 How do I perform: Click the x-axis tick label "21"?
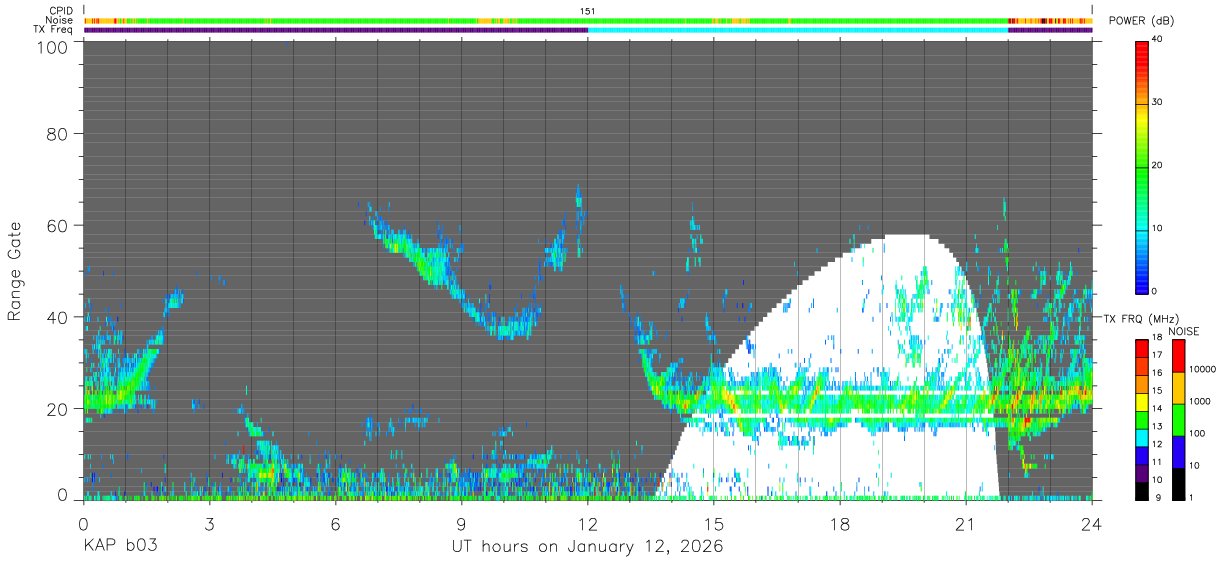click(966, 524)
